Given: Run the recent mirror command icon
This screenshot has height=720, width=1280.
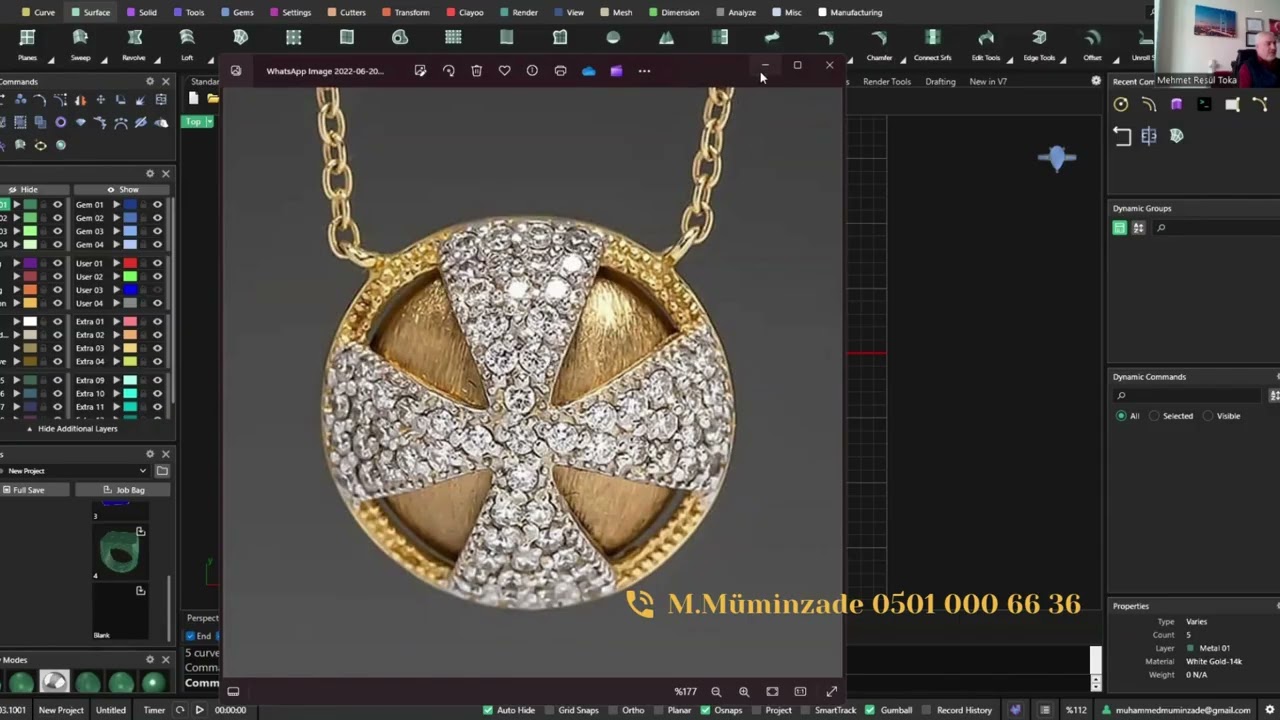Looking at the screenshot, I should 1149,136.
